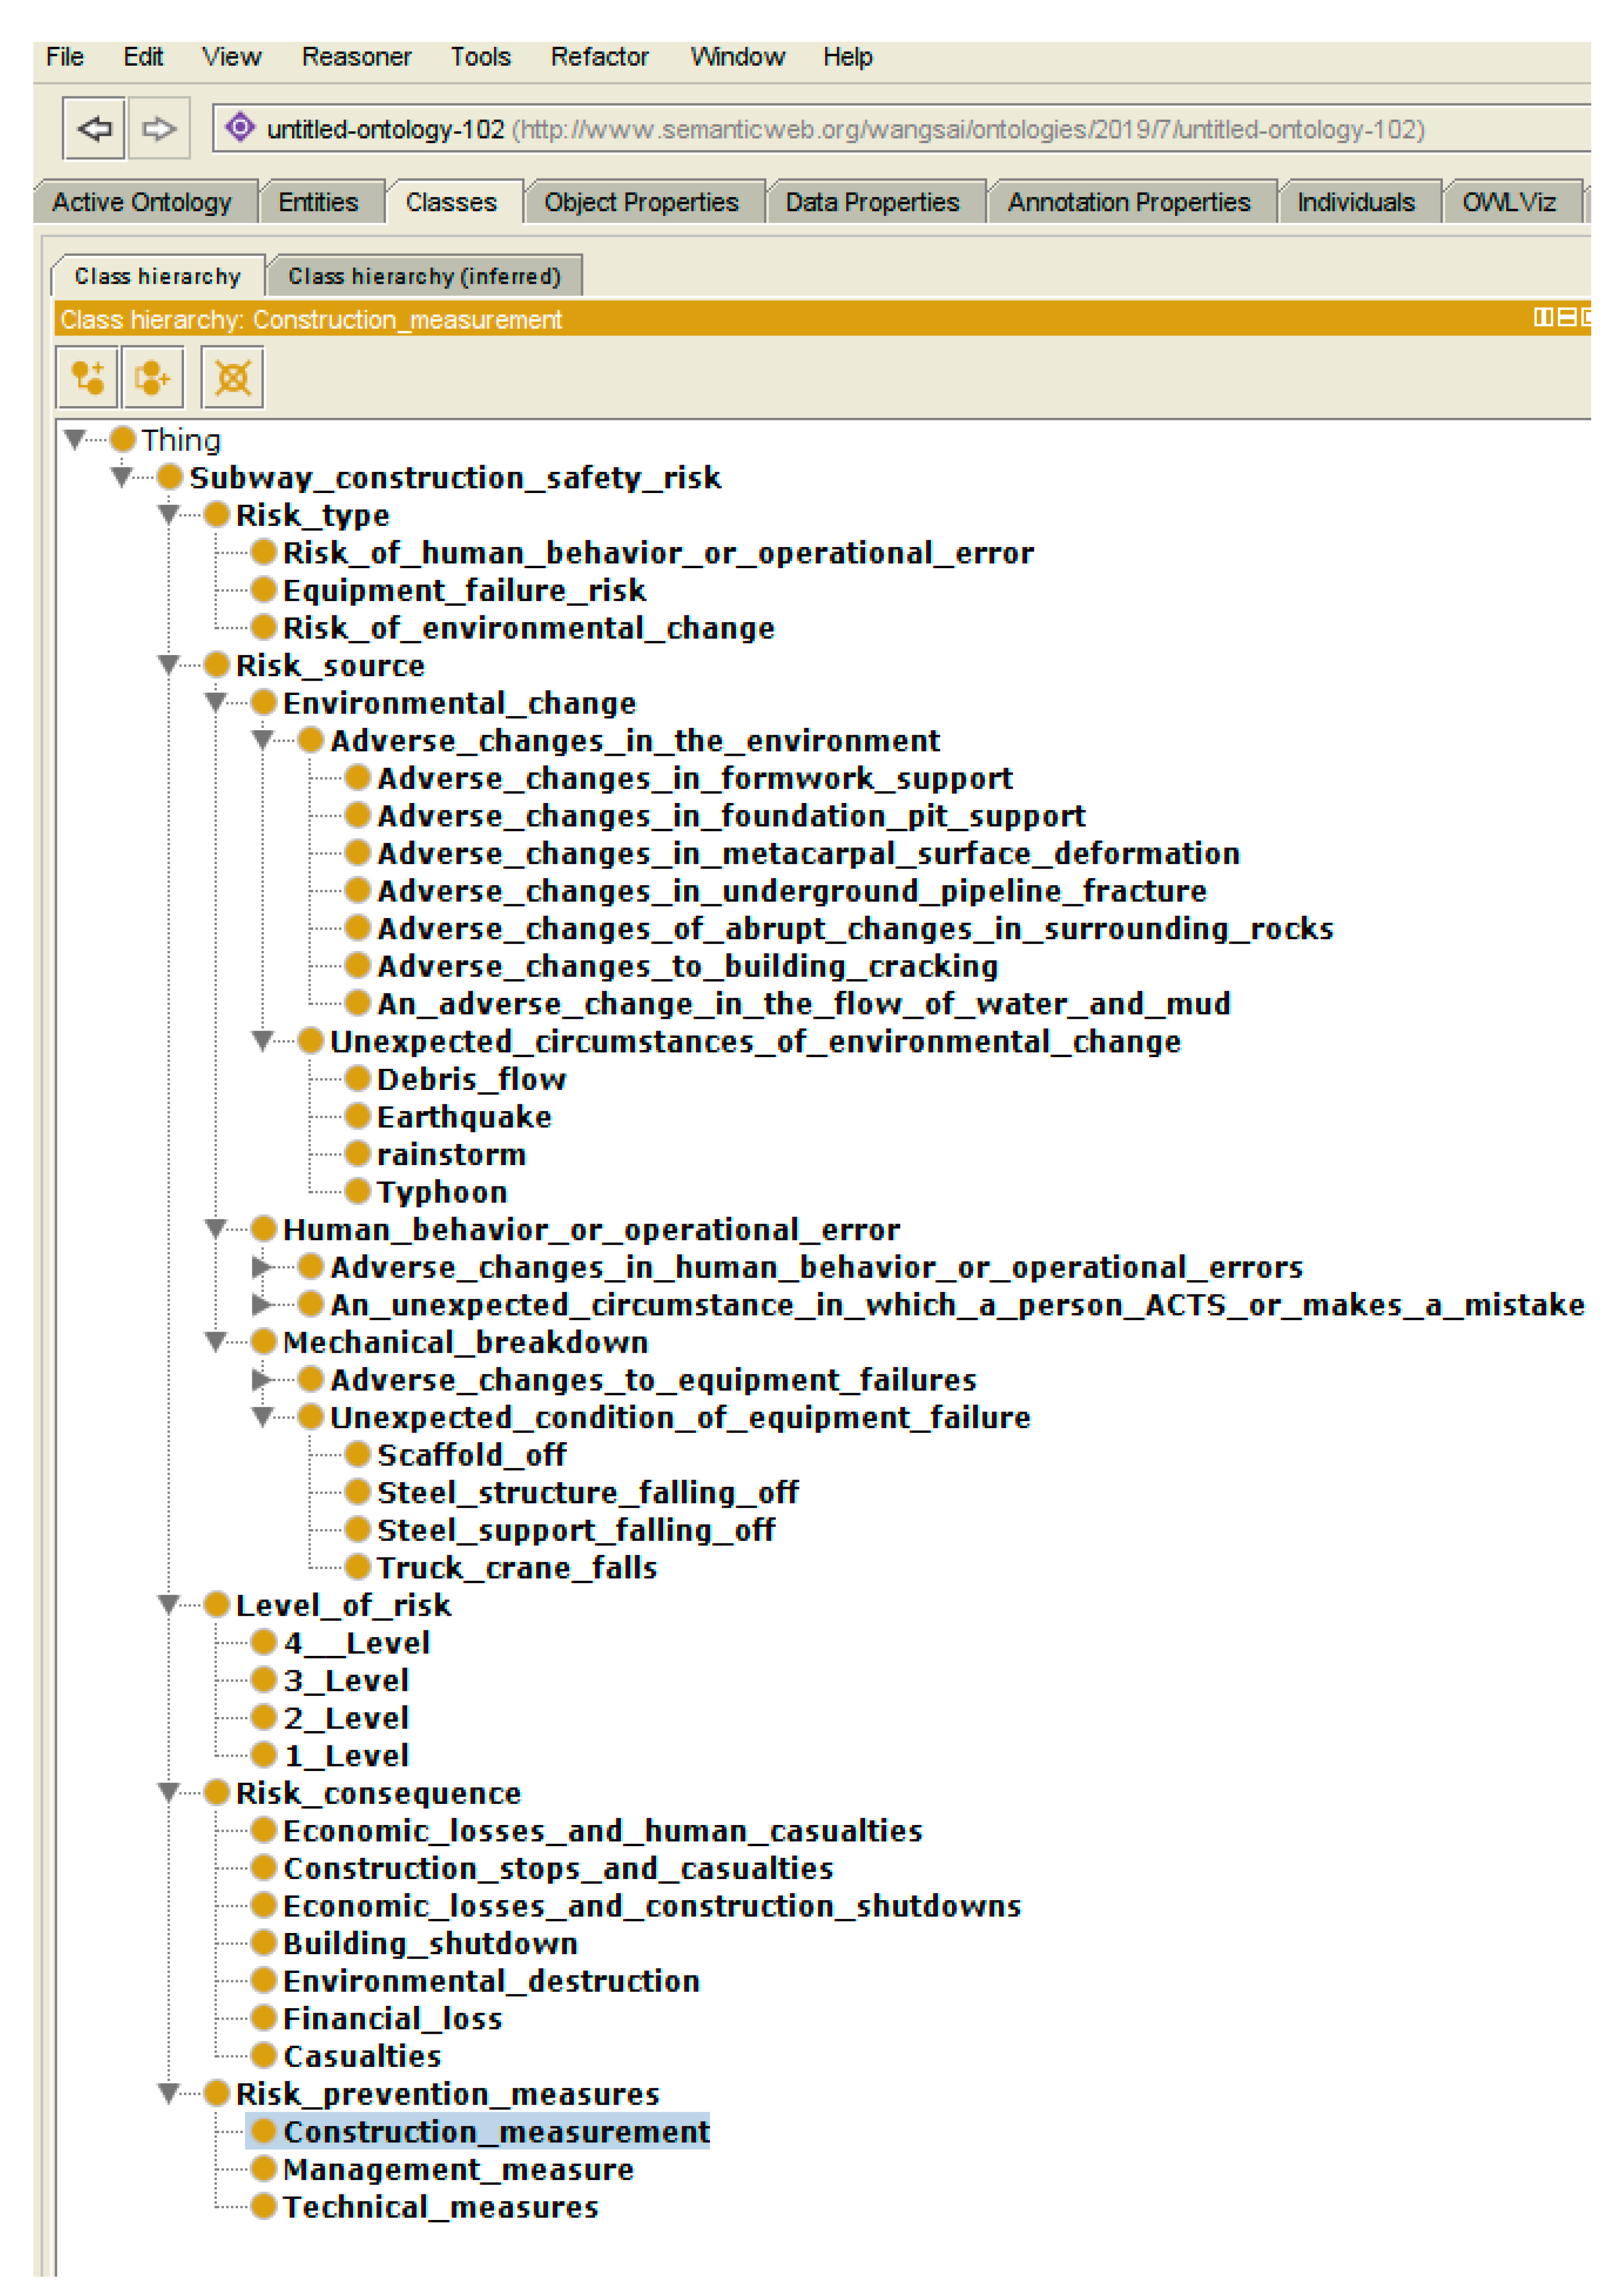This screenshot has width=1620, height=2296.
Task: Select Financial_loss in the tree
Action: pyautogui.click(x=392, y=2019)
